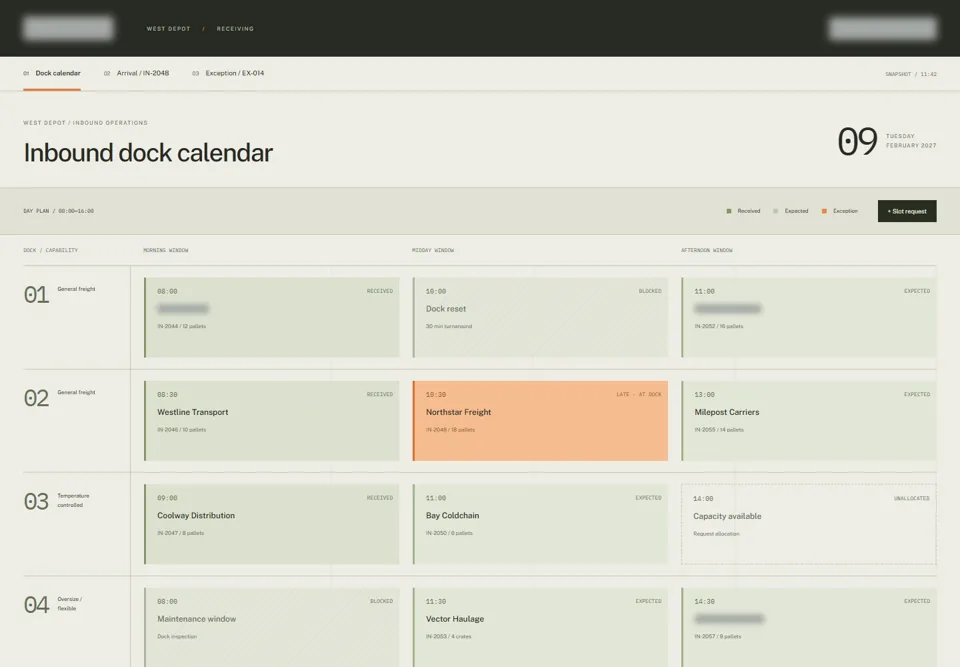Click the LATE - AT DOCK status label
960x667 pixels.
point(639,394)
